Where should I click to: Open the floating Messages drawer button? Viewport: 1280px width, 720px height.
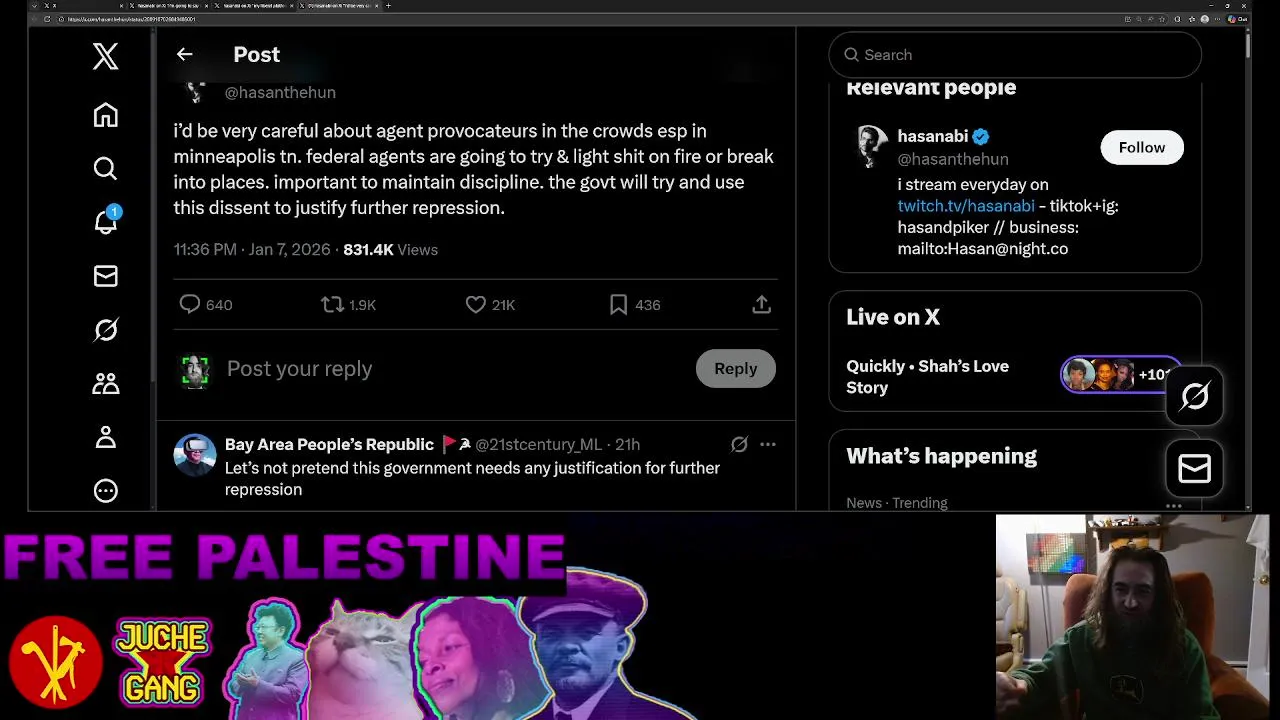pos(1194,468)
